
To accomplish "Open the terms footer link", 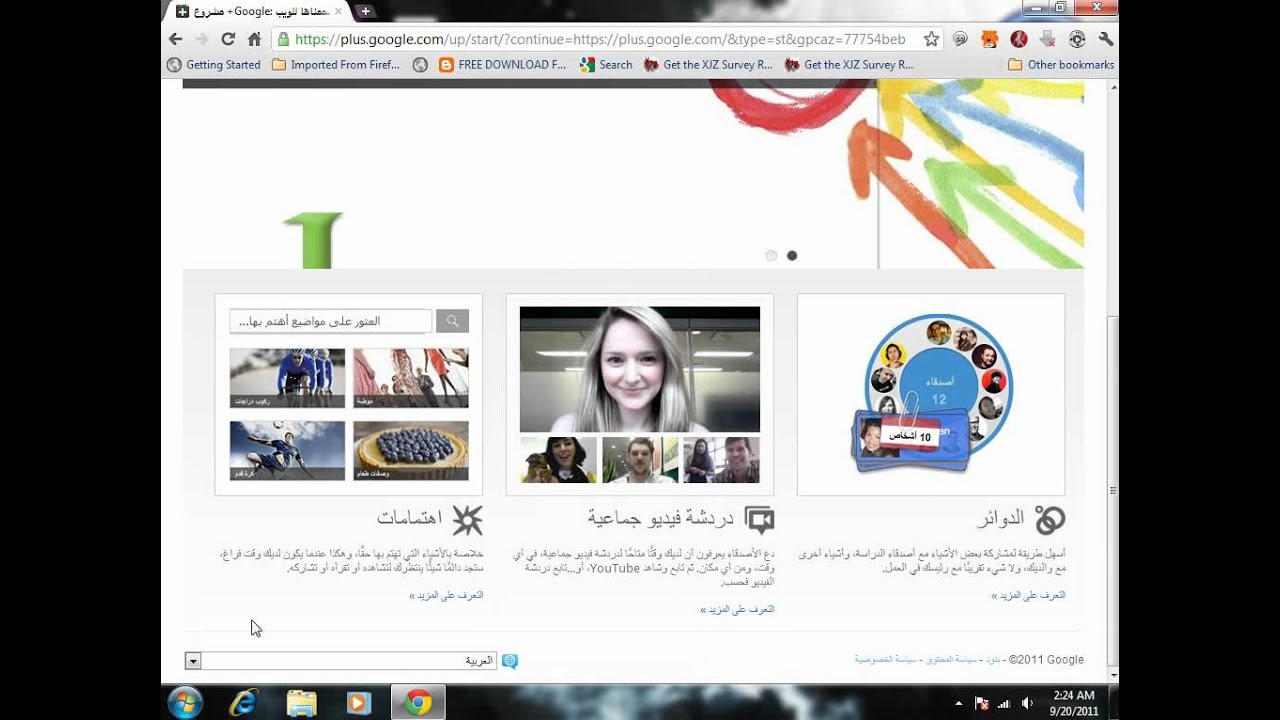I will pyautogui.click(x=993, y=660).
